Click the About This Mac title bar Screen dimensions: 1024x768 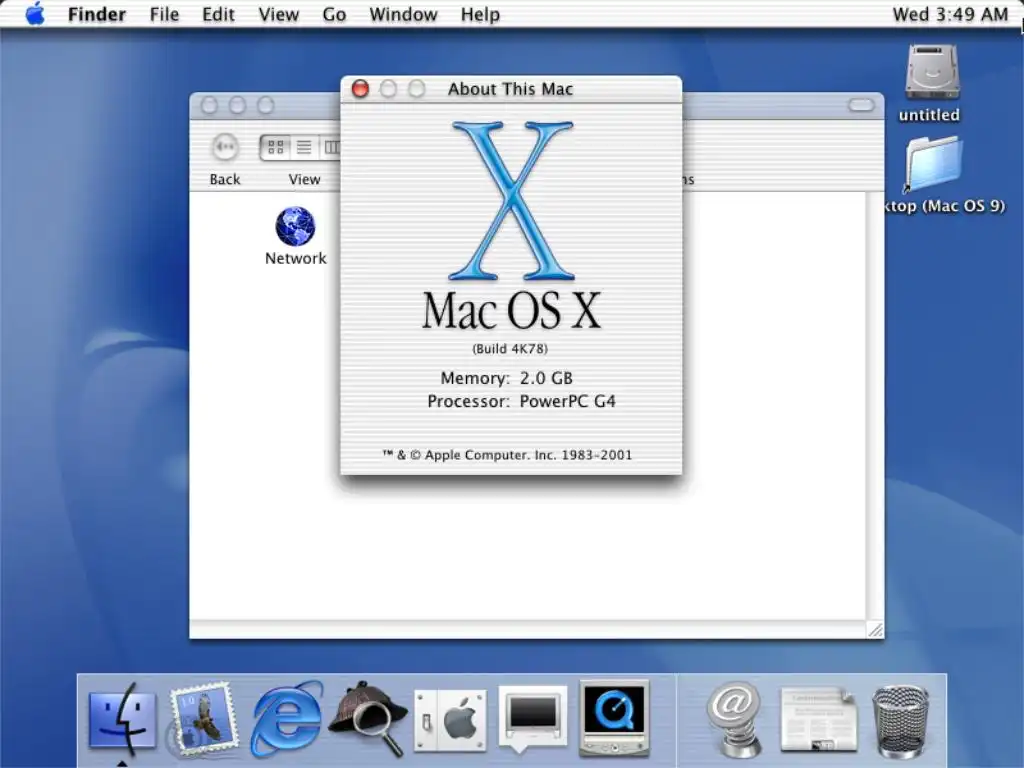click(511, 89)
